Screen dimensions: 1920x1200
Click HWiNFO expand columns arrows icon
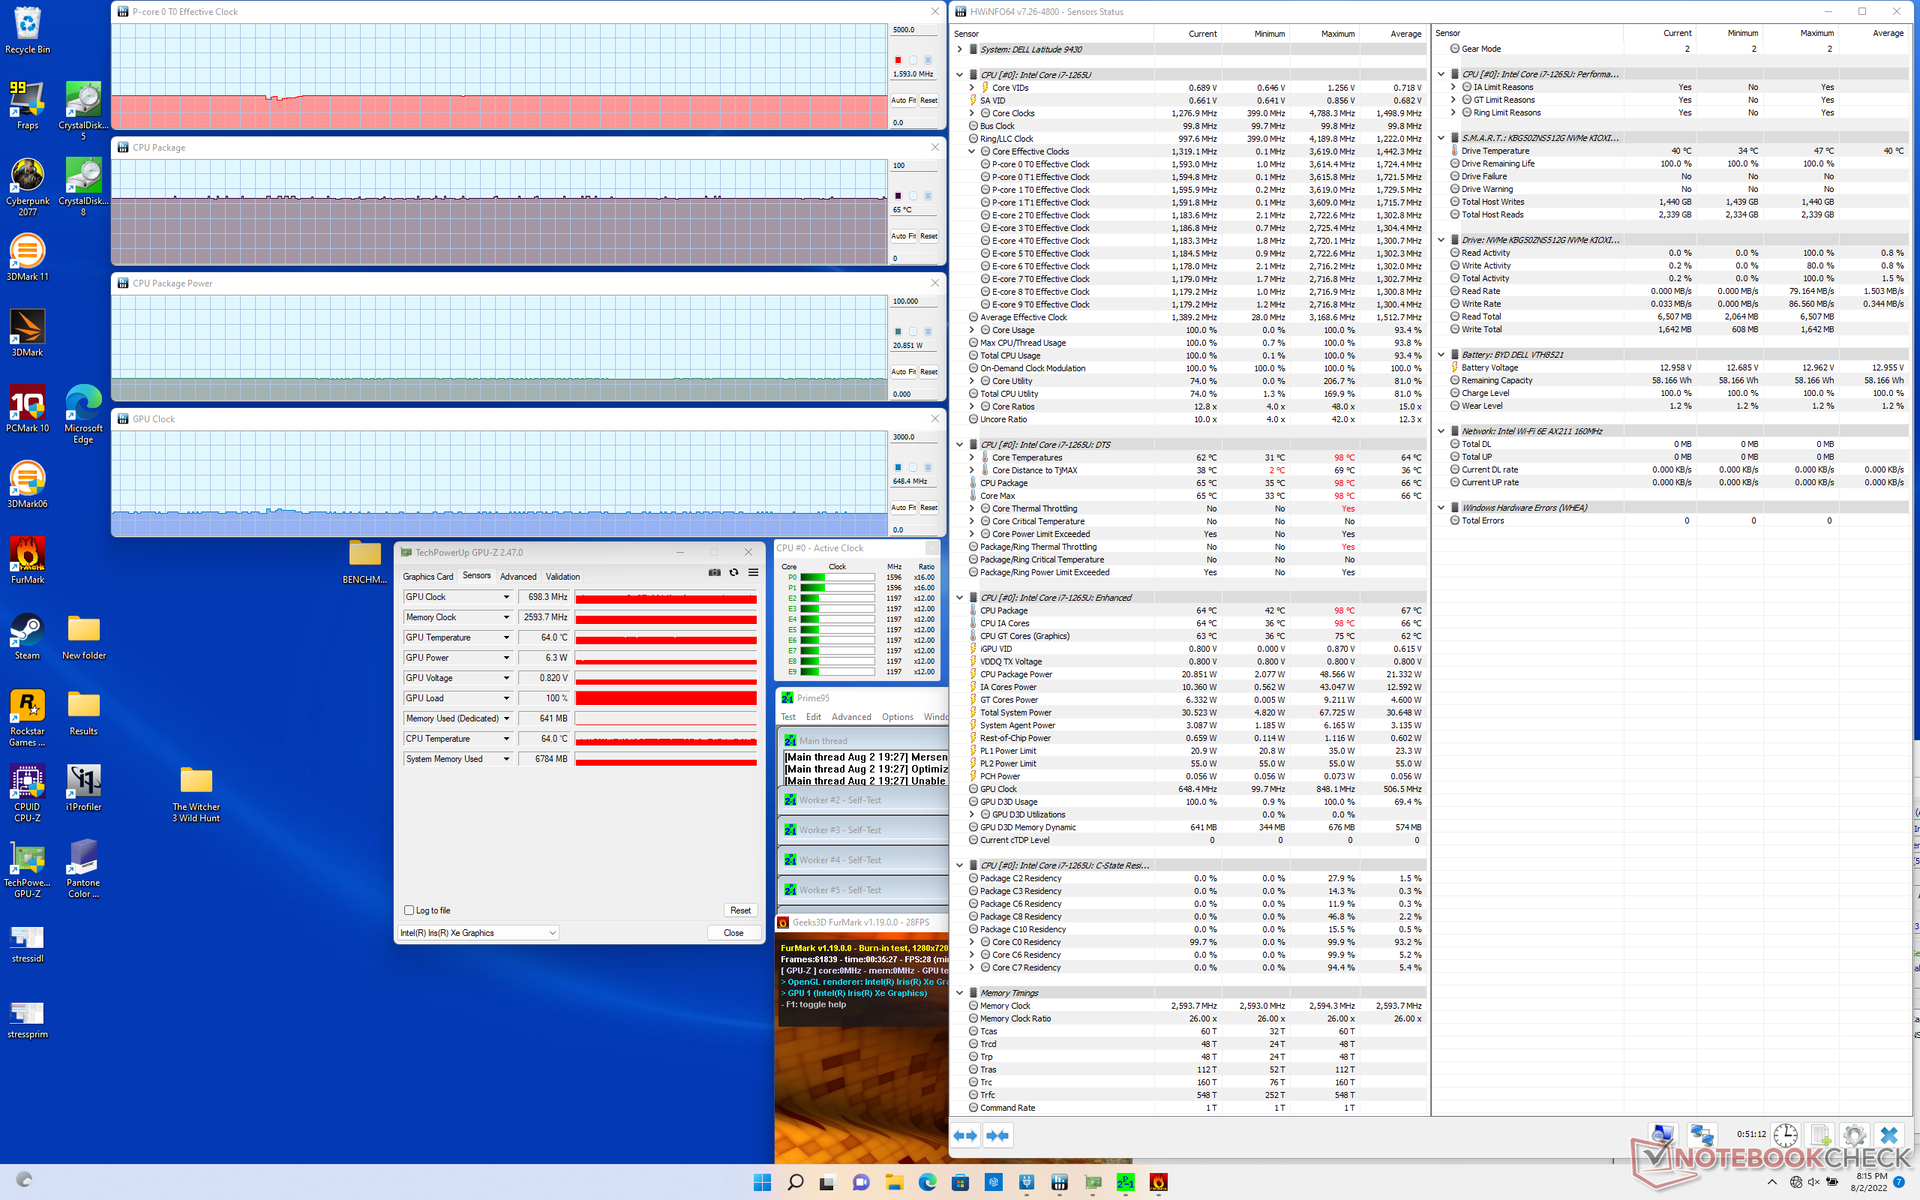pos(965,1135)
